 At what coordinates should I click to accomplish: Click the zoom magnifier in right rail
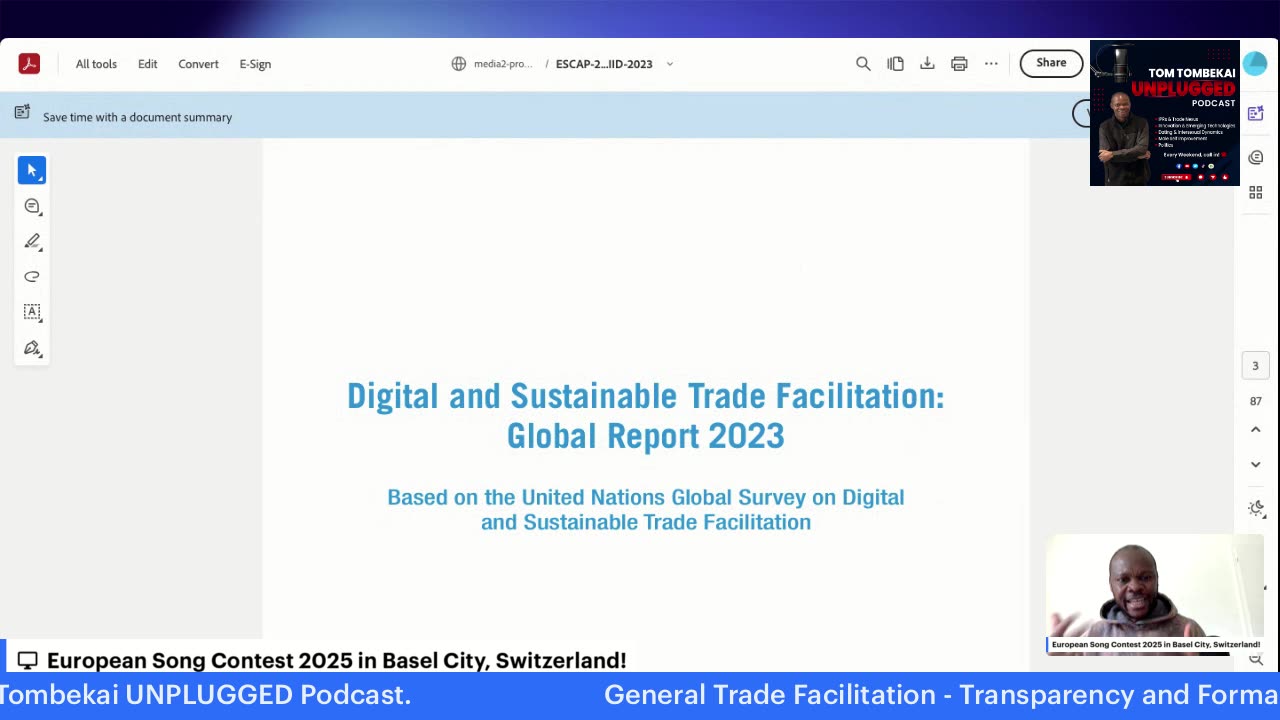point(1256,659)
